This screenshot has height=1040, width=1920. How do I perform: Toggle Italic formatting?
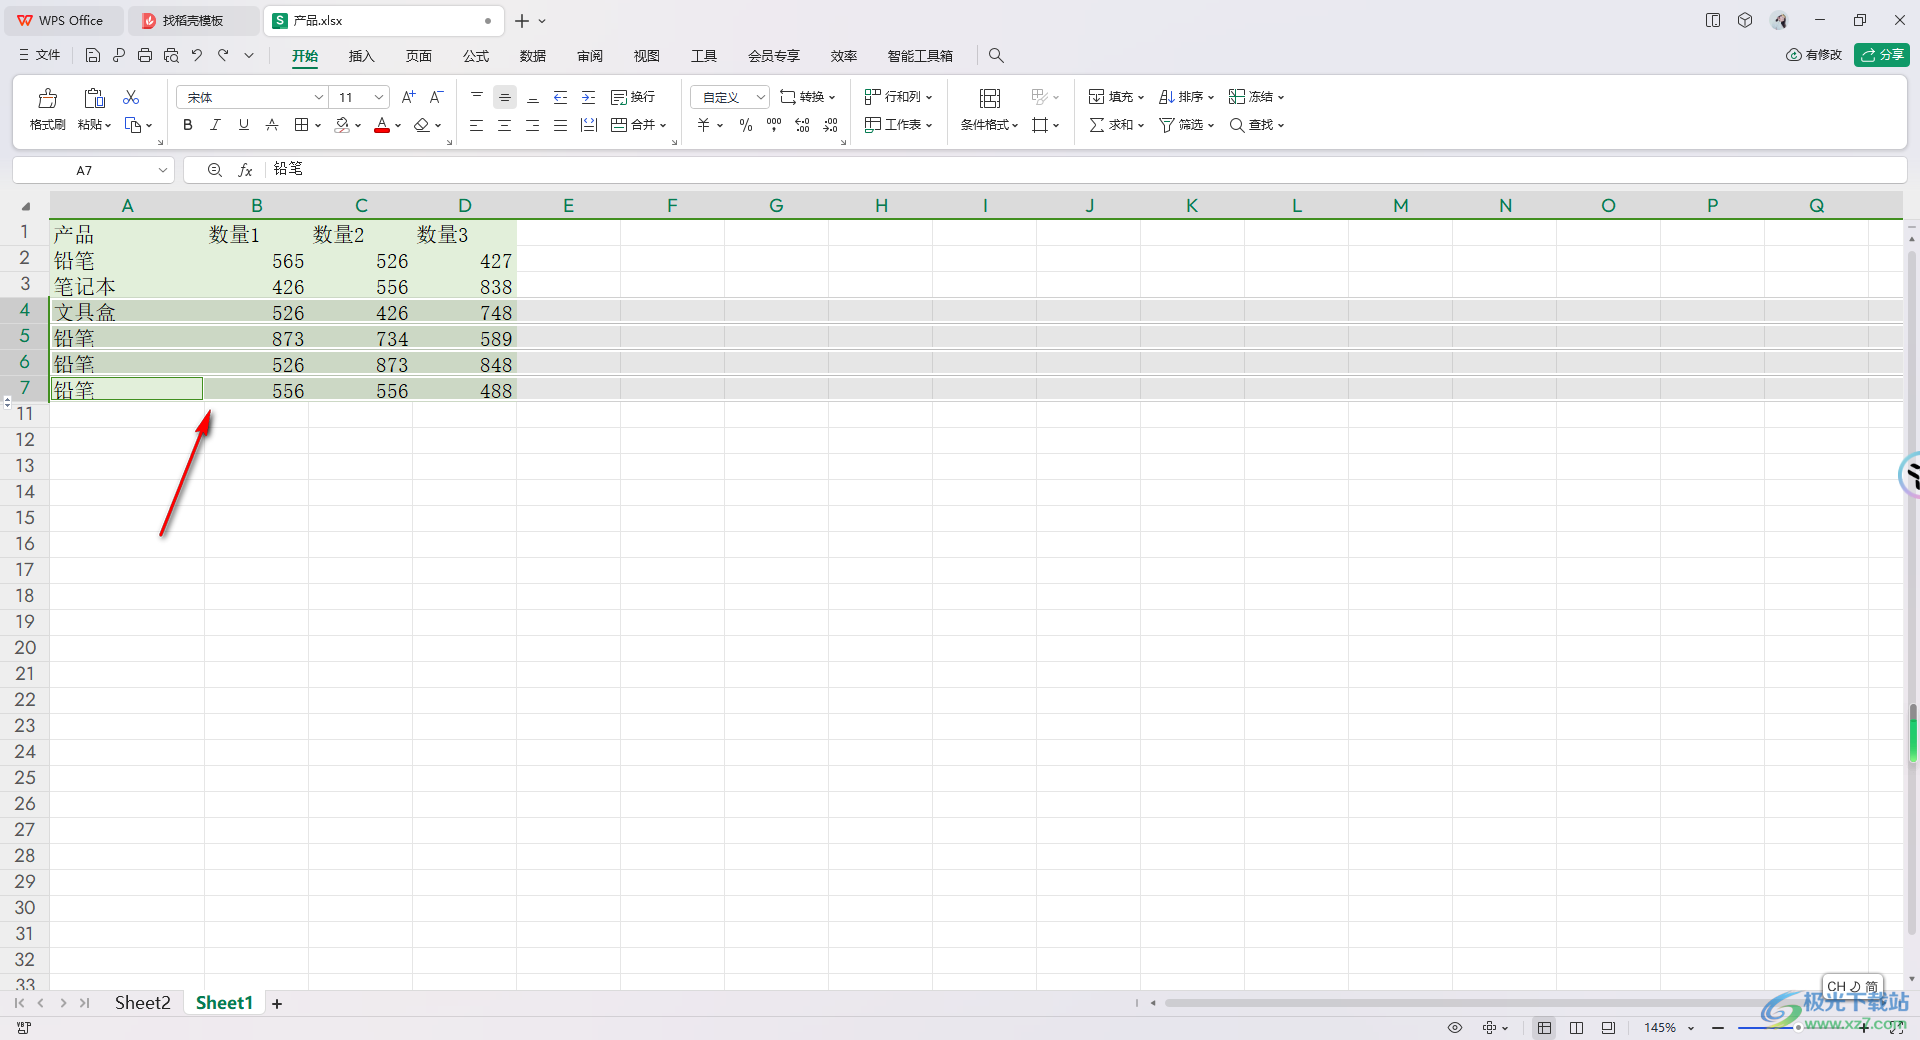coord(215,125)
